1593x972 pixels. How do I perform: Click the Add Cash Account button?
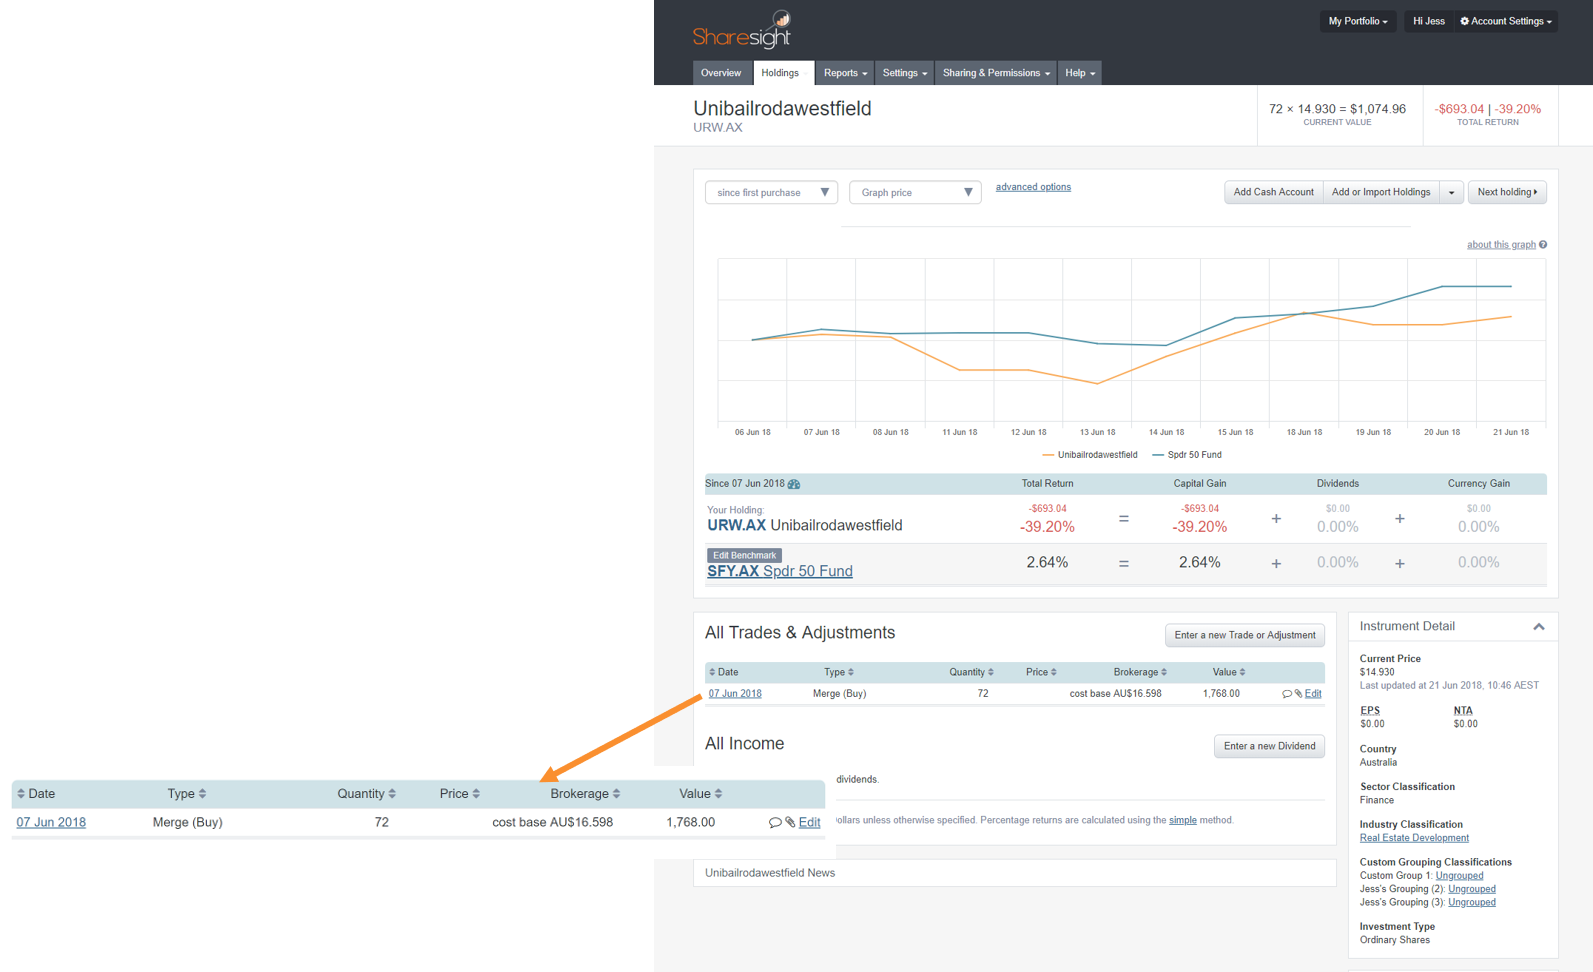[x=1273, y=192]
